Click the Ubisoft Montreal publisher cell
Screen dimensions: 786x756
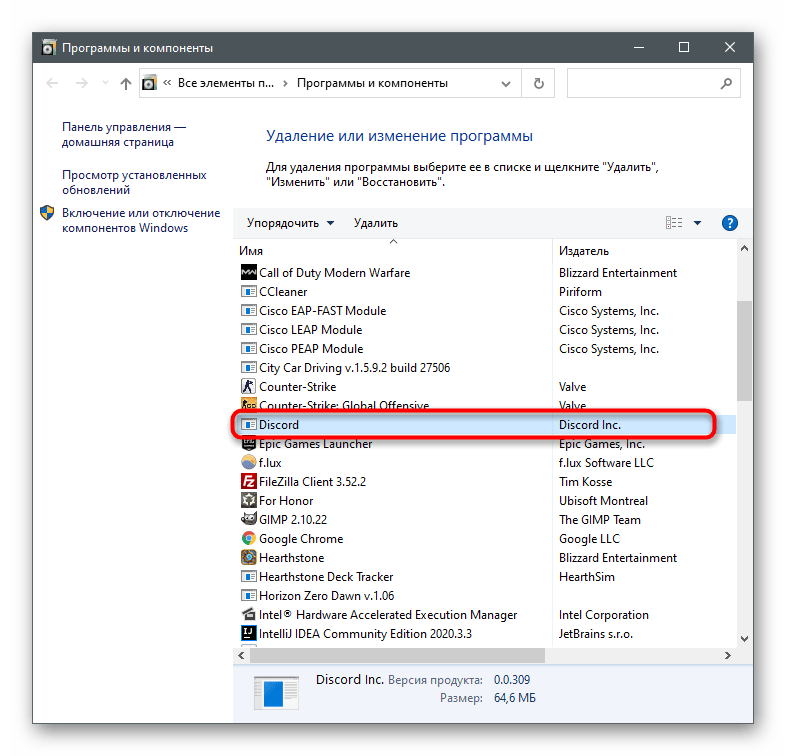point(603,500)
